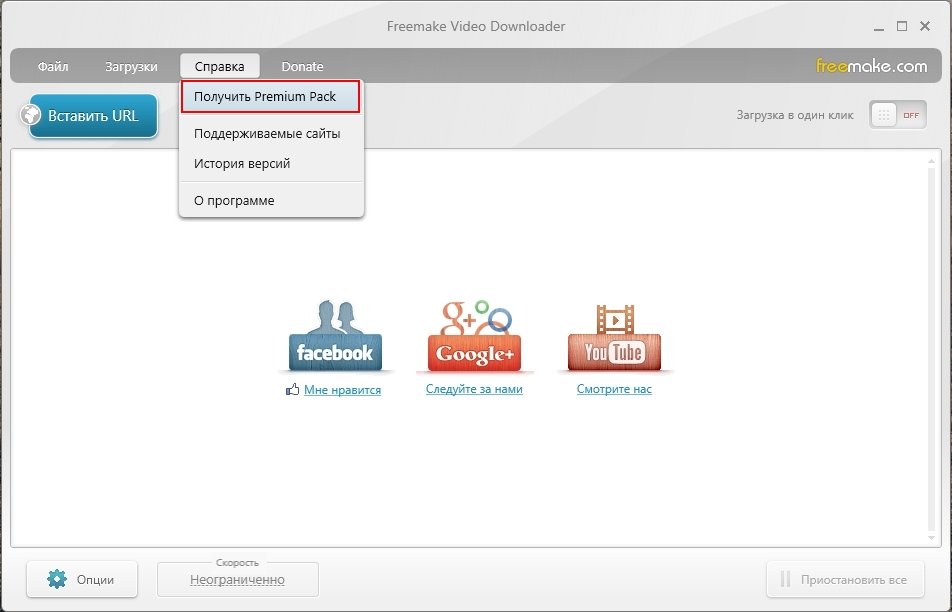Close the Справка menu
The width and height of the screenshot is (952, 612).
(220, 66)
